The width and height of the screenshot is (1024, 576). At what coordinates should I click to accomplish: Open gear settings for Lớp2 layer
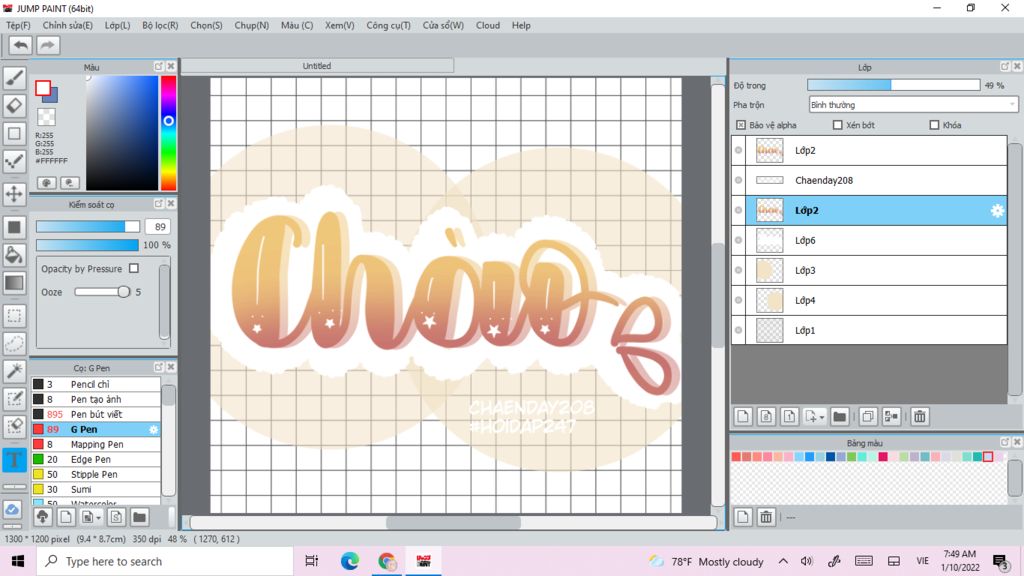(x=997, y=210)
